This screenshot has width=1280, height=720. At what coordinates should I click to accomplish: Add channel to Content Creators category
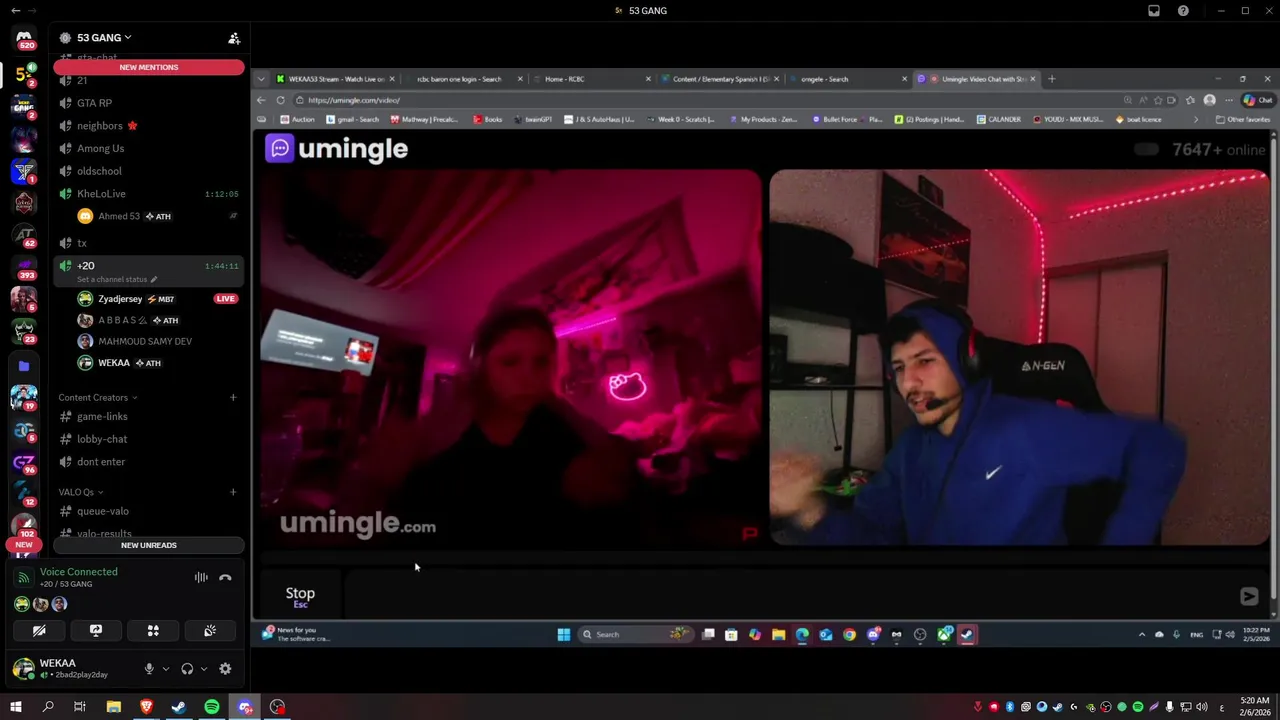[x=233, y=397]
